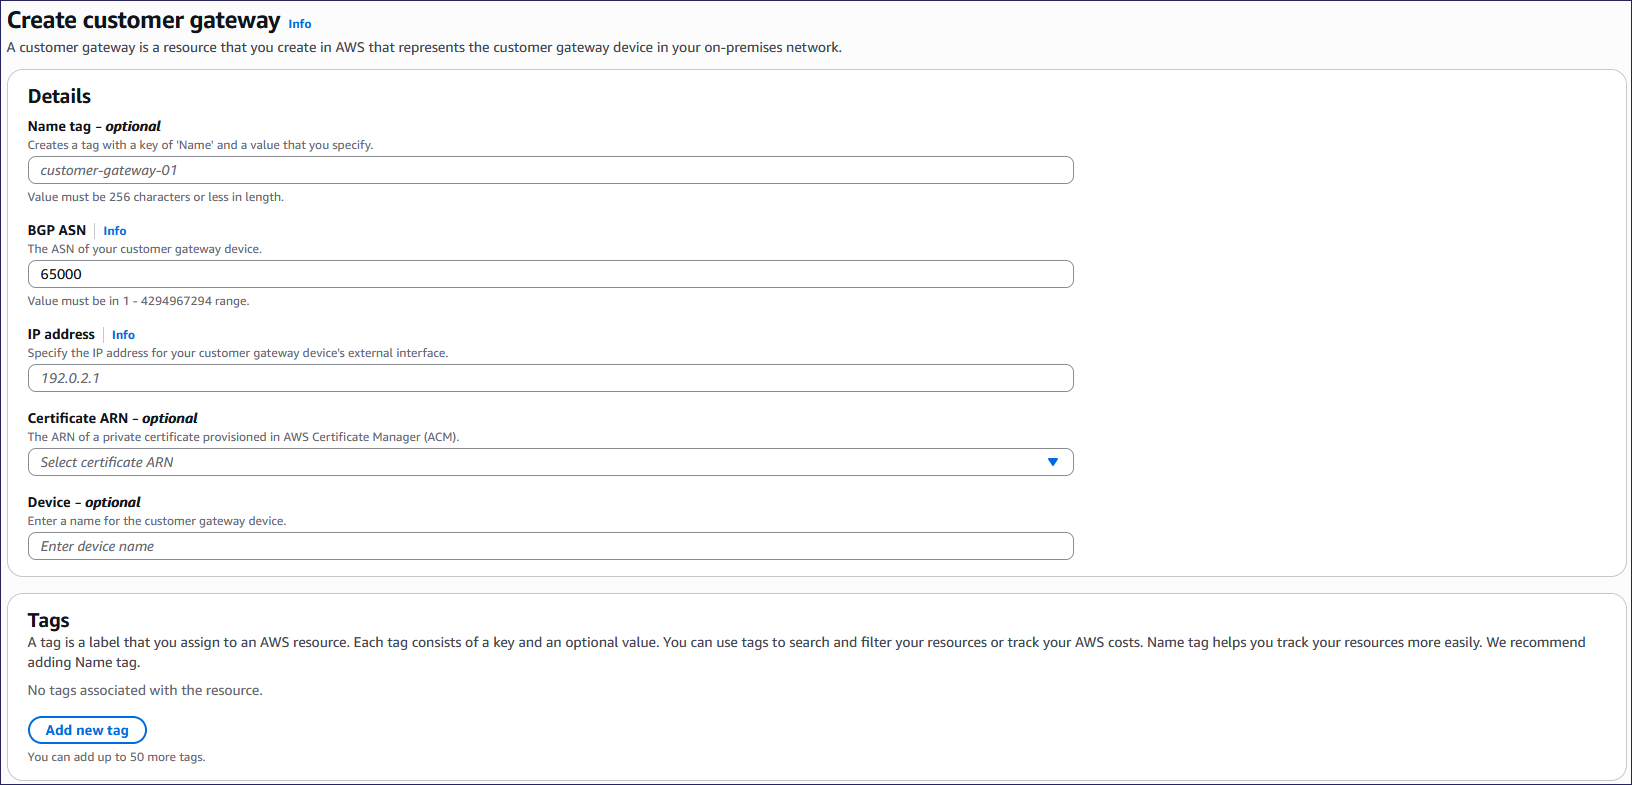This screenshot has width=1632, height=785.
Task: Open the BGP ASN Info link
Action: pos(114,231)
